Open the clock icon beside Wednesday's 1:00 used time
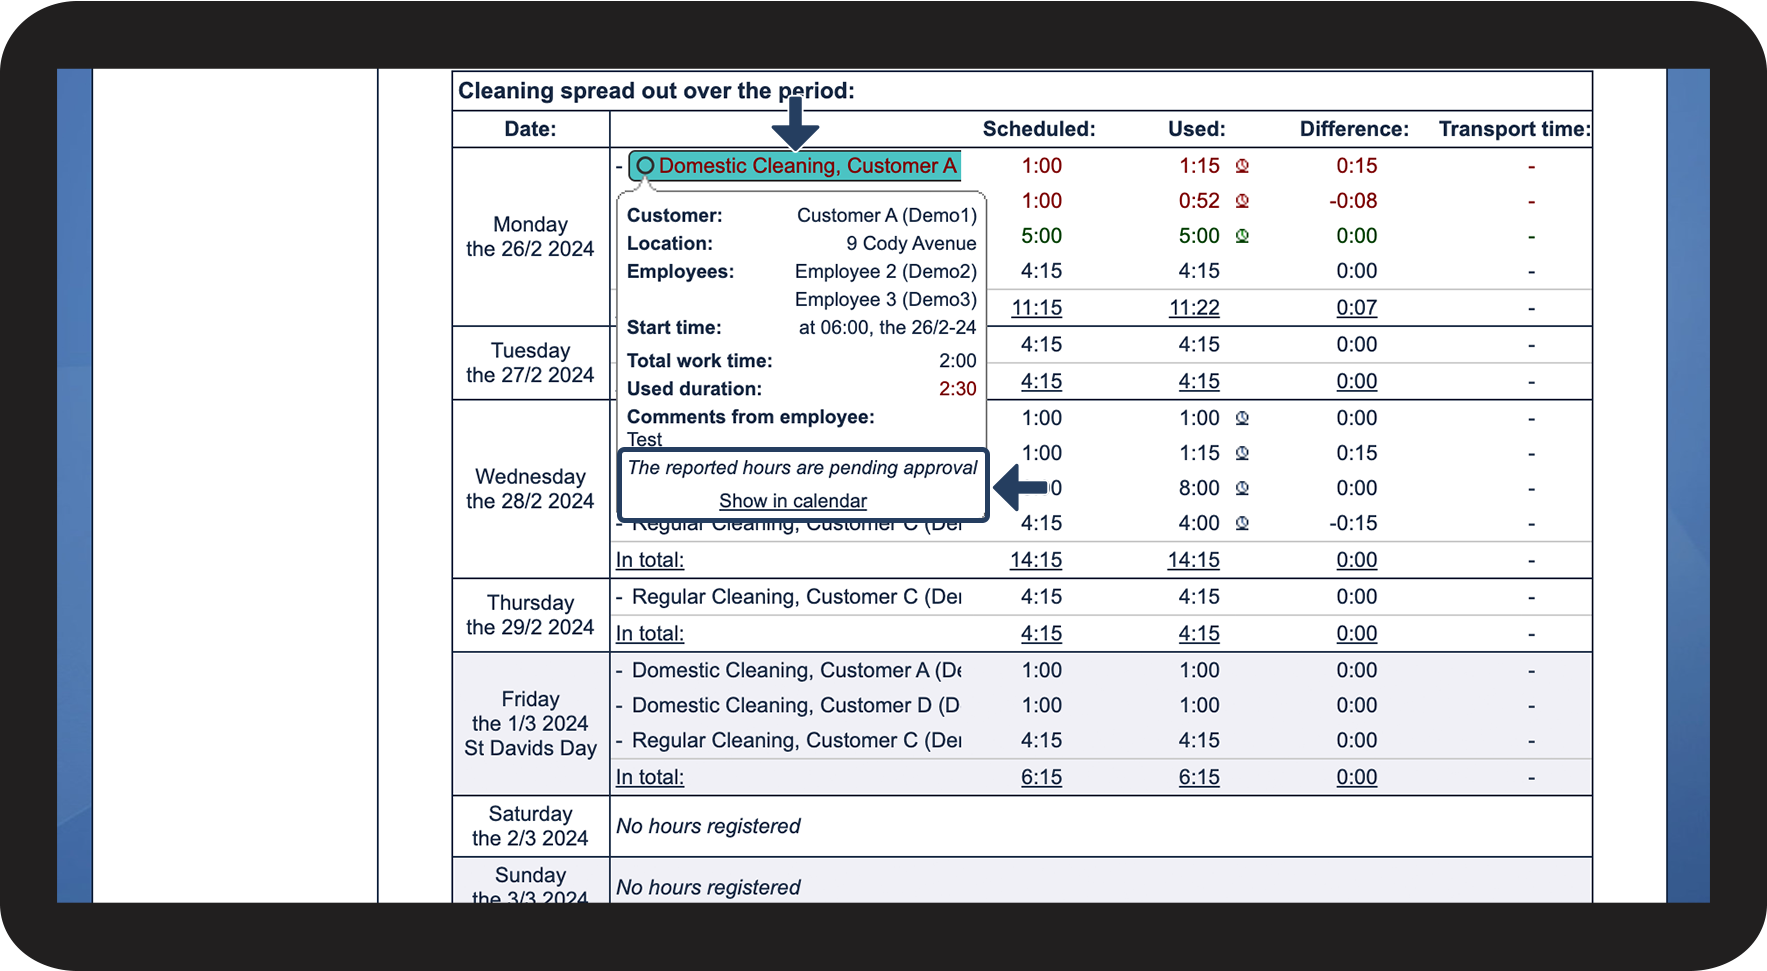 (1242, 418)
